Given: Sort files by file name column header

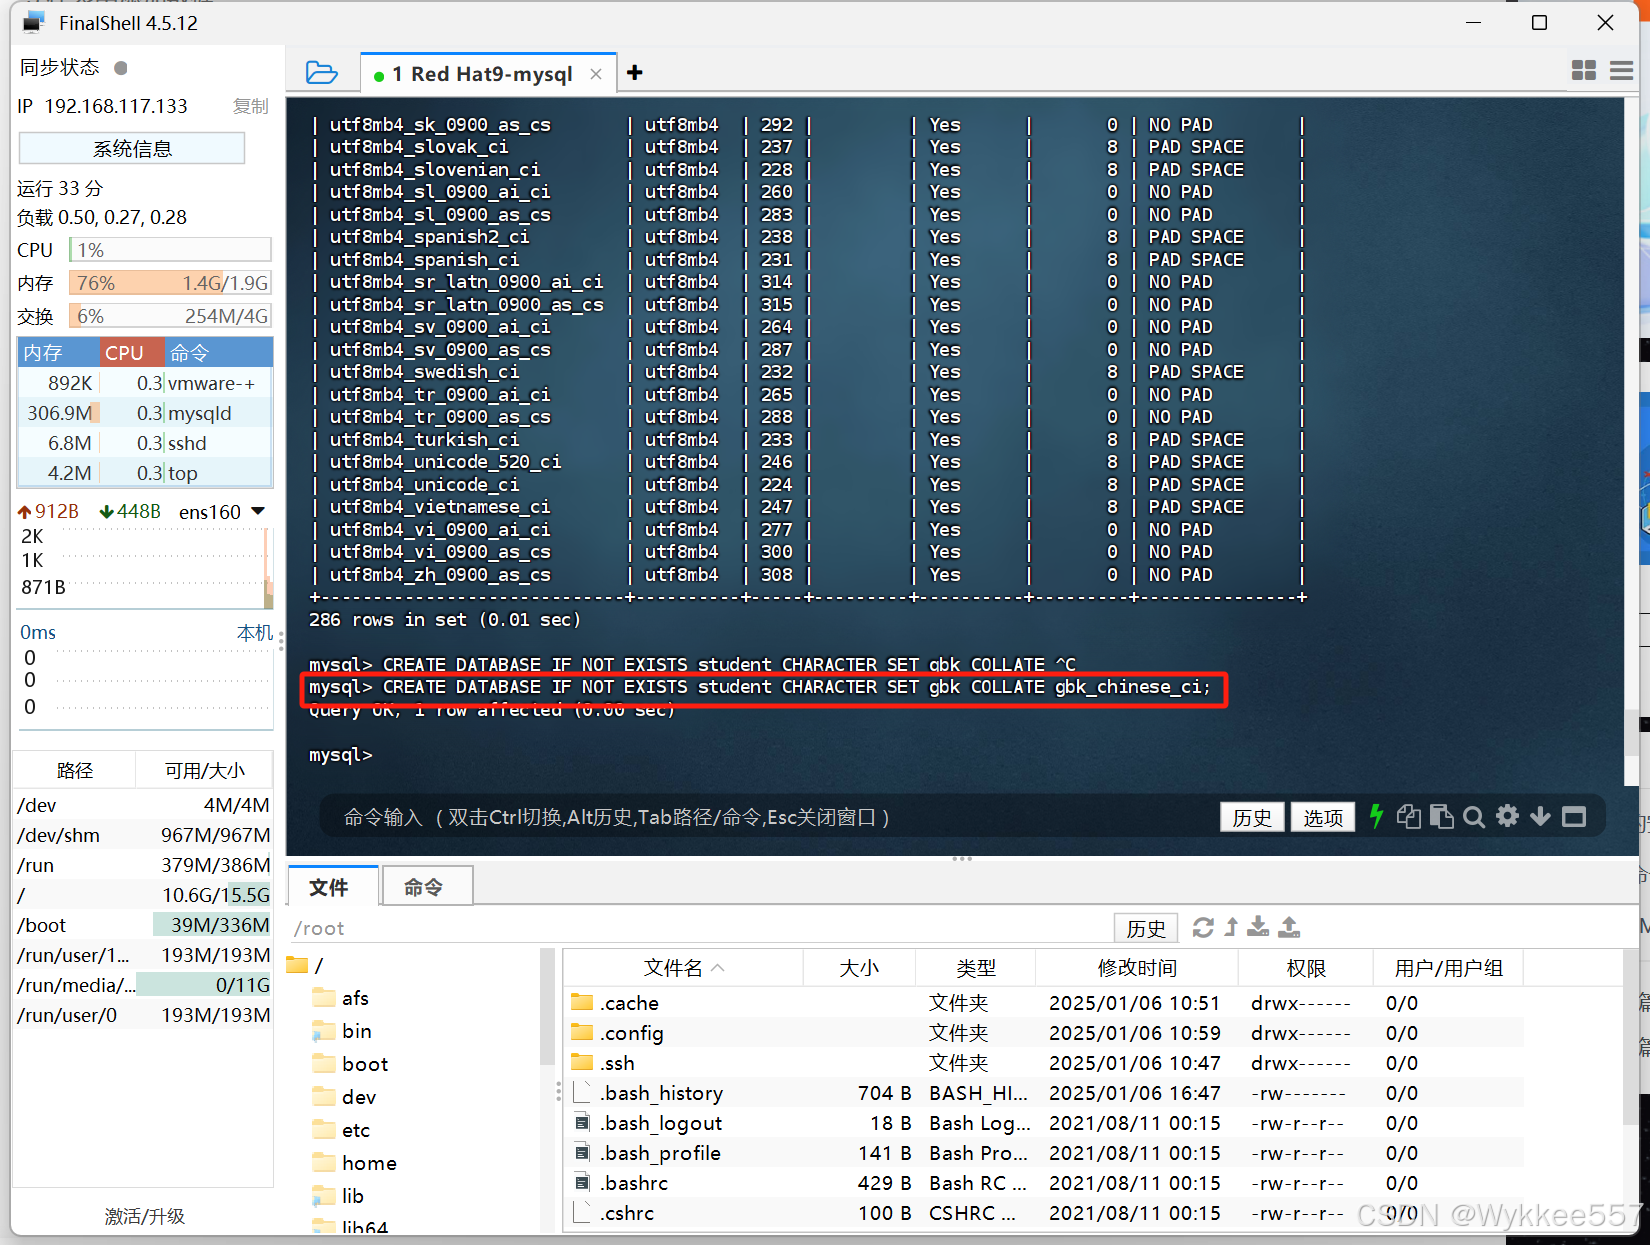Looking at the screenshot, I should click(x=684, y=968).
